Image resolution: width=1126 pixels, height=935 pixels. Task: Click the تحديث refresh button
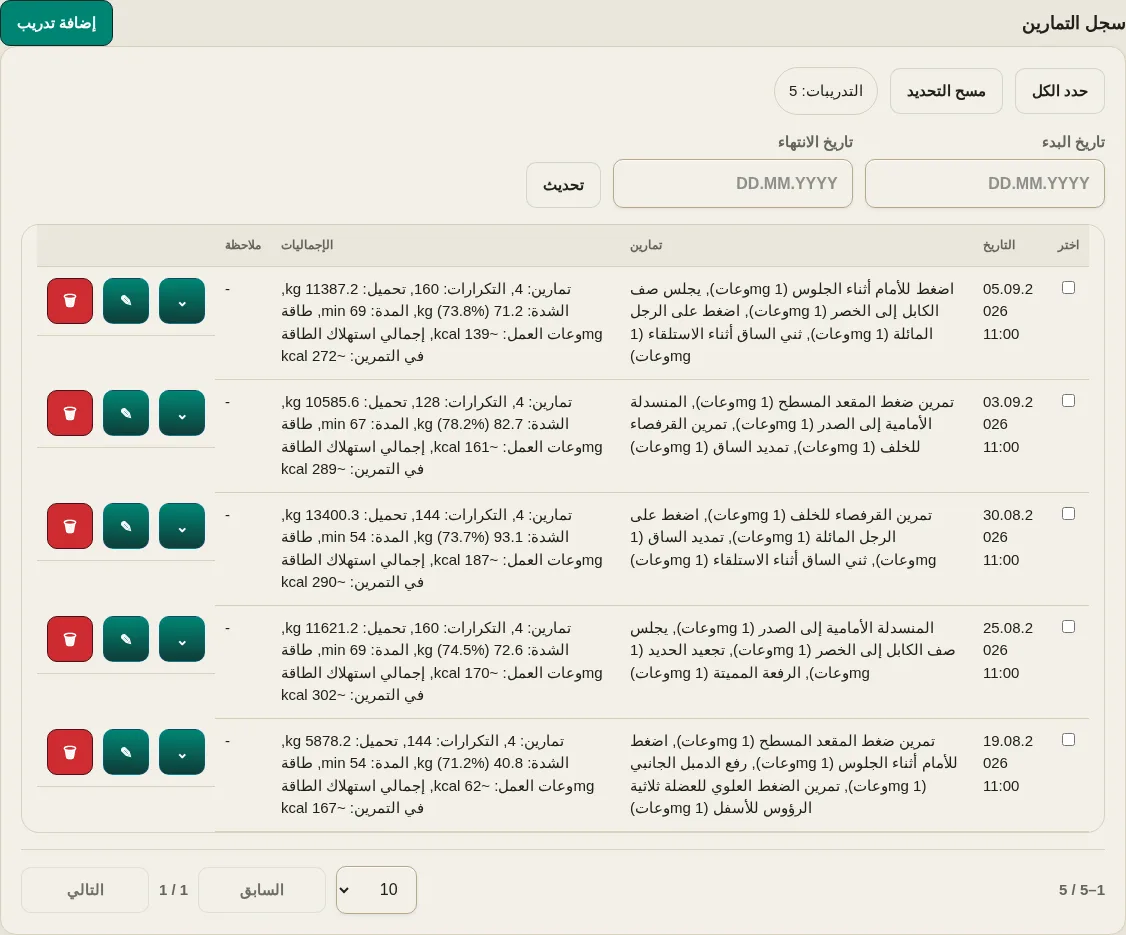(563, 185)
